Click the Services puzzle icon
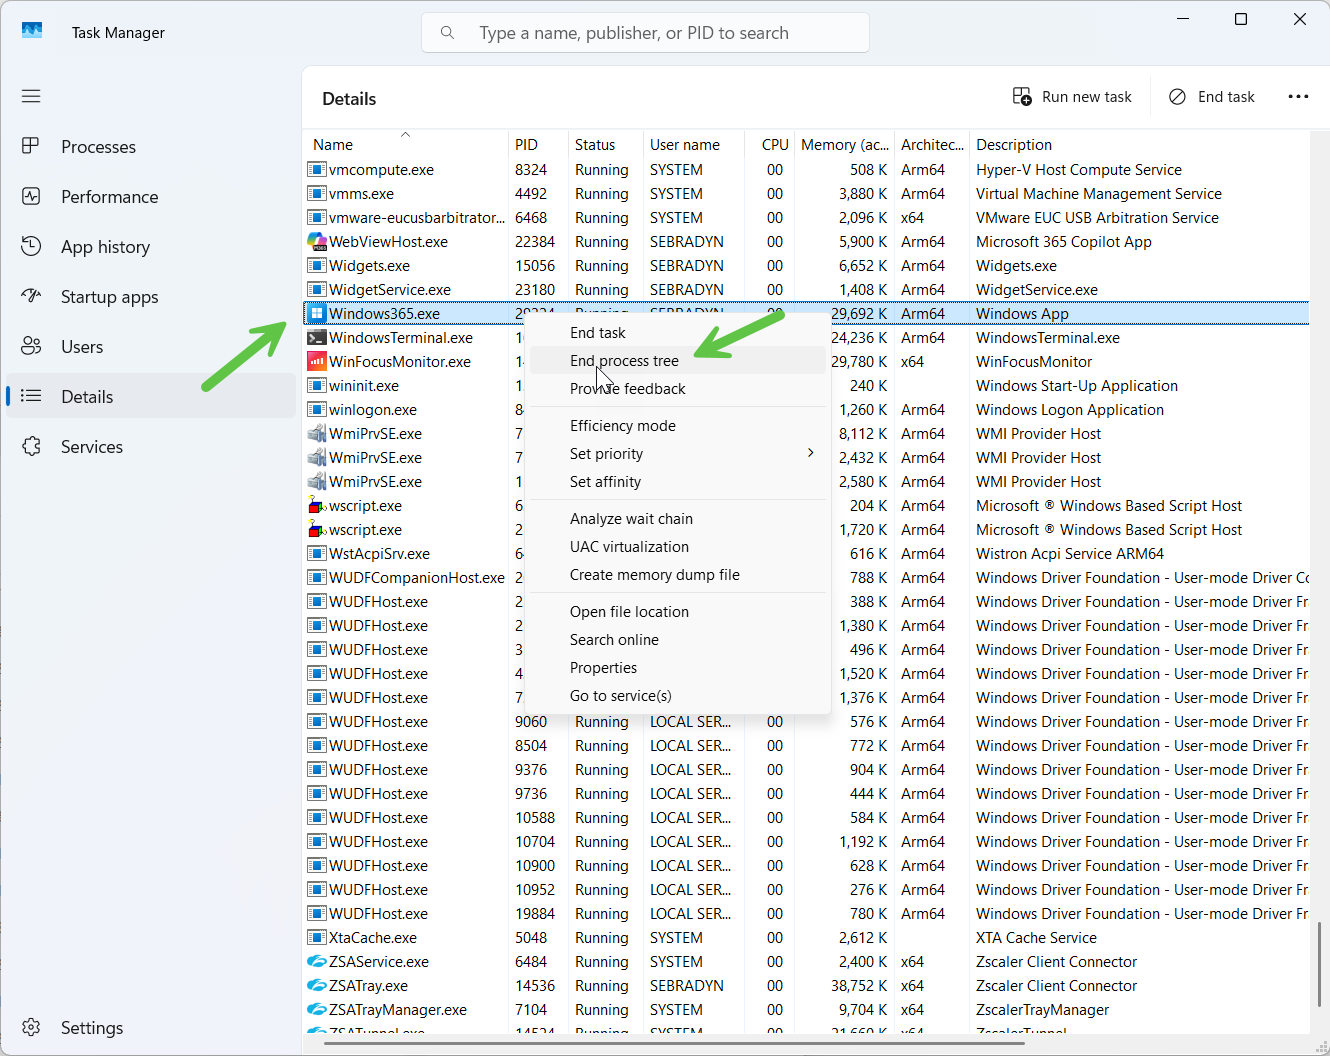 click(31, 446)
